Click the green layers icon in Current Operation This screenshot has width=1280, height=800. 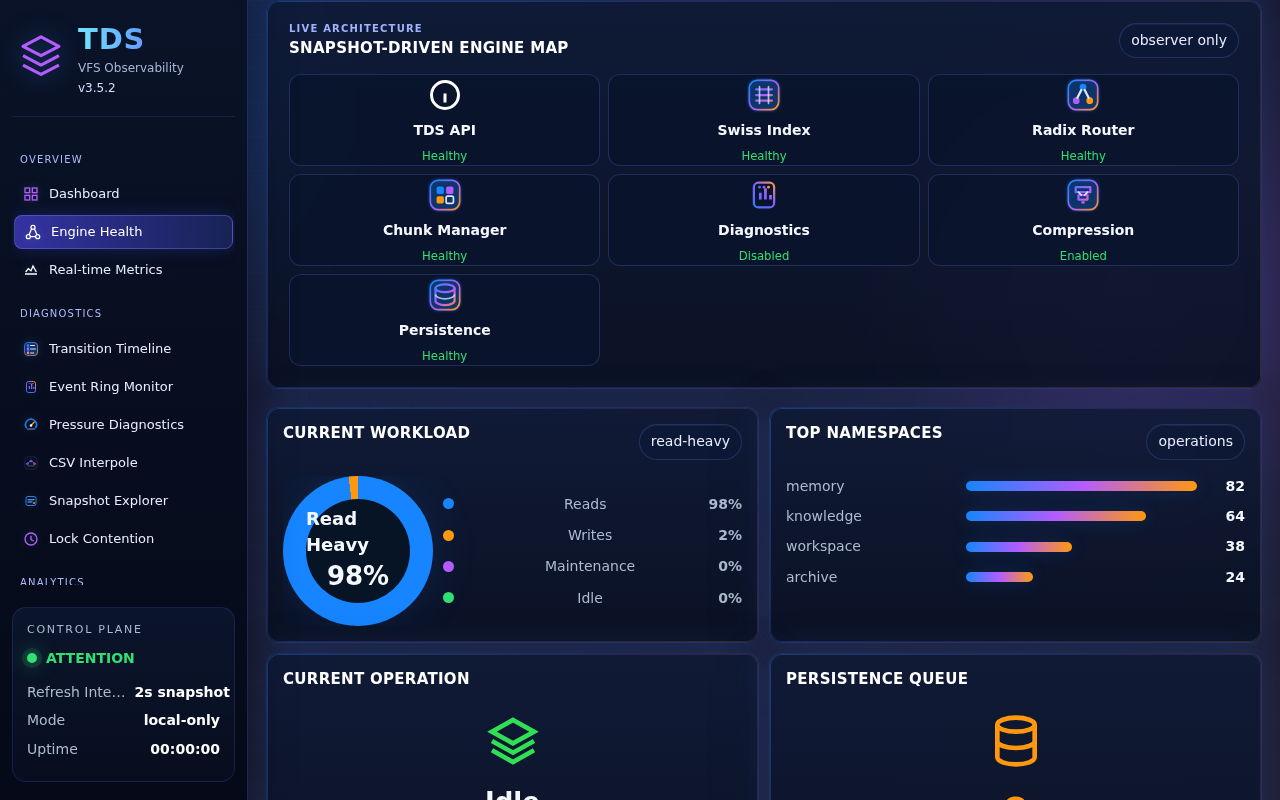(x=513, y=741)
